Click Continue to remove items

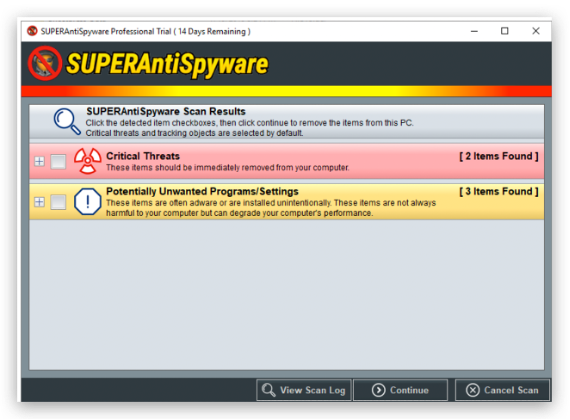[401, 390]
